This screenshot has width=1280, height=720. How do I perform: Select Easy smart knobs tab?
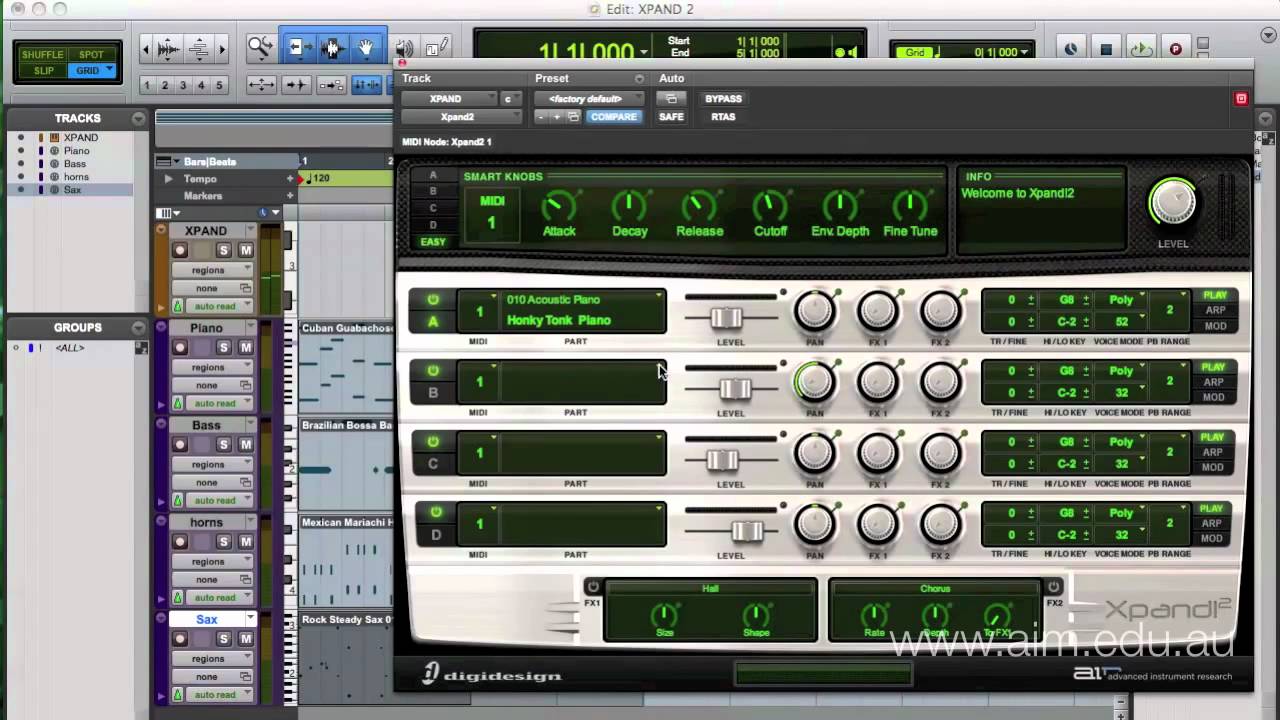(433, 242)
